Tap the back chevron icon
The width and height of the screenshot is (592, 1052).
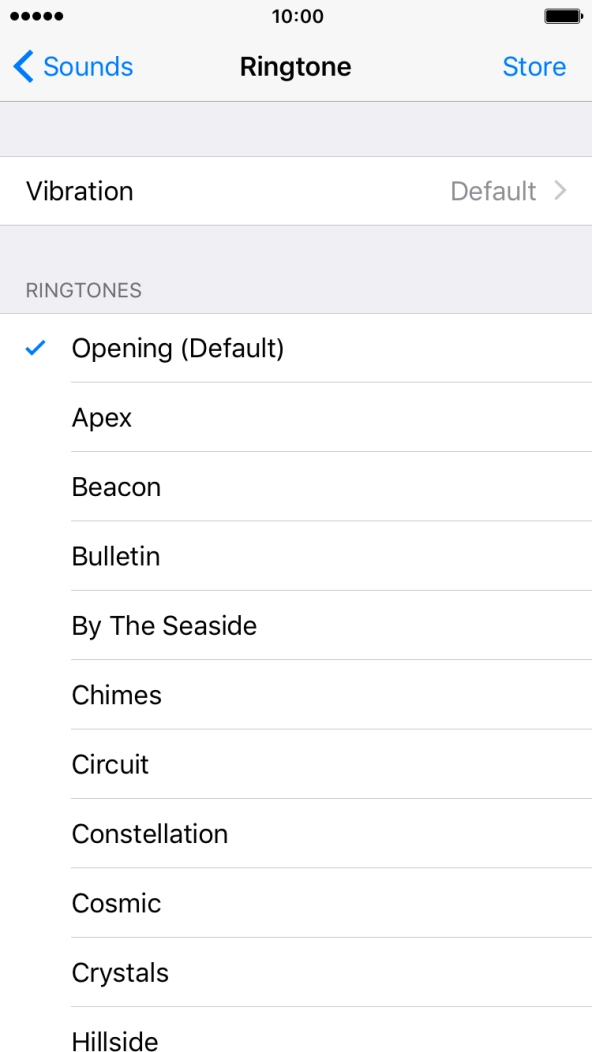(20, 66)
